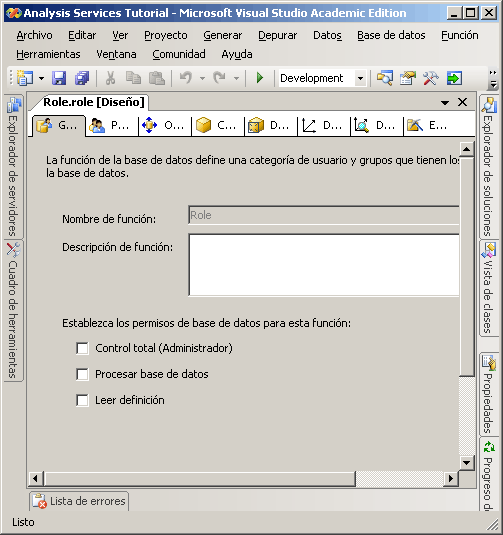503x535 pixels.
Task: Click the Cut scissors icon
Action: 110,78
